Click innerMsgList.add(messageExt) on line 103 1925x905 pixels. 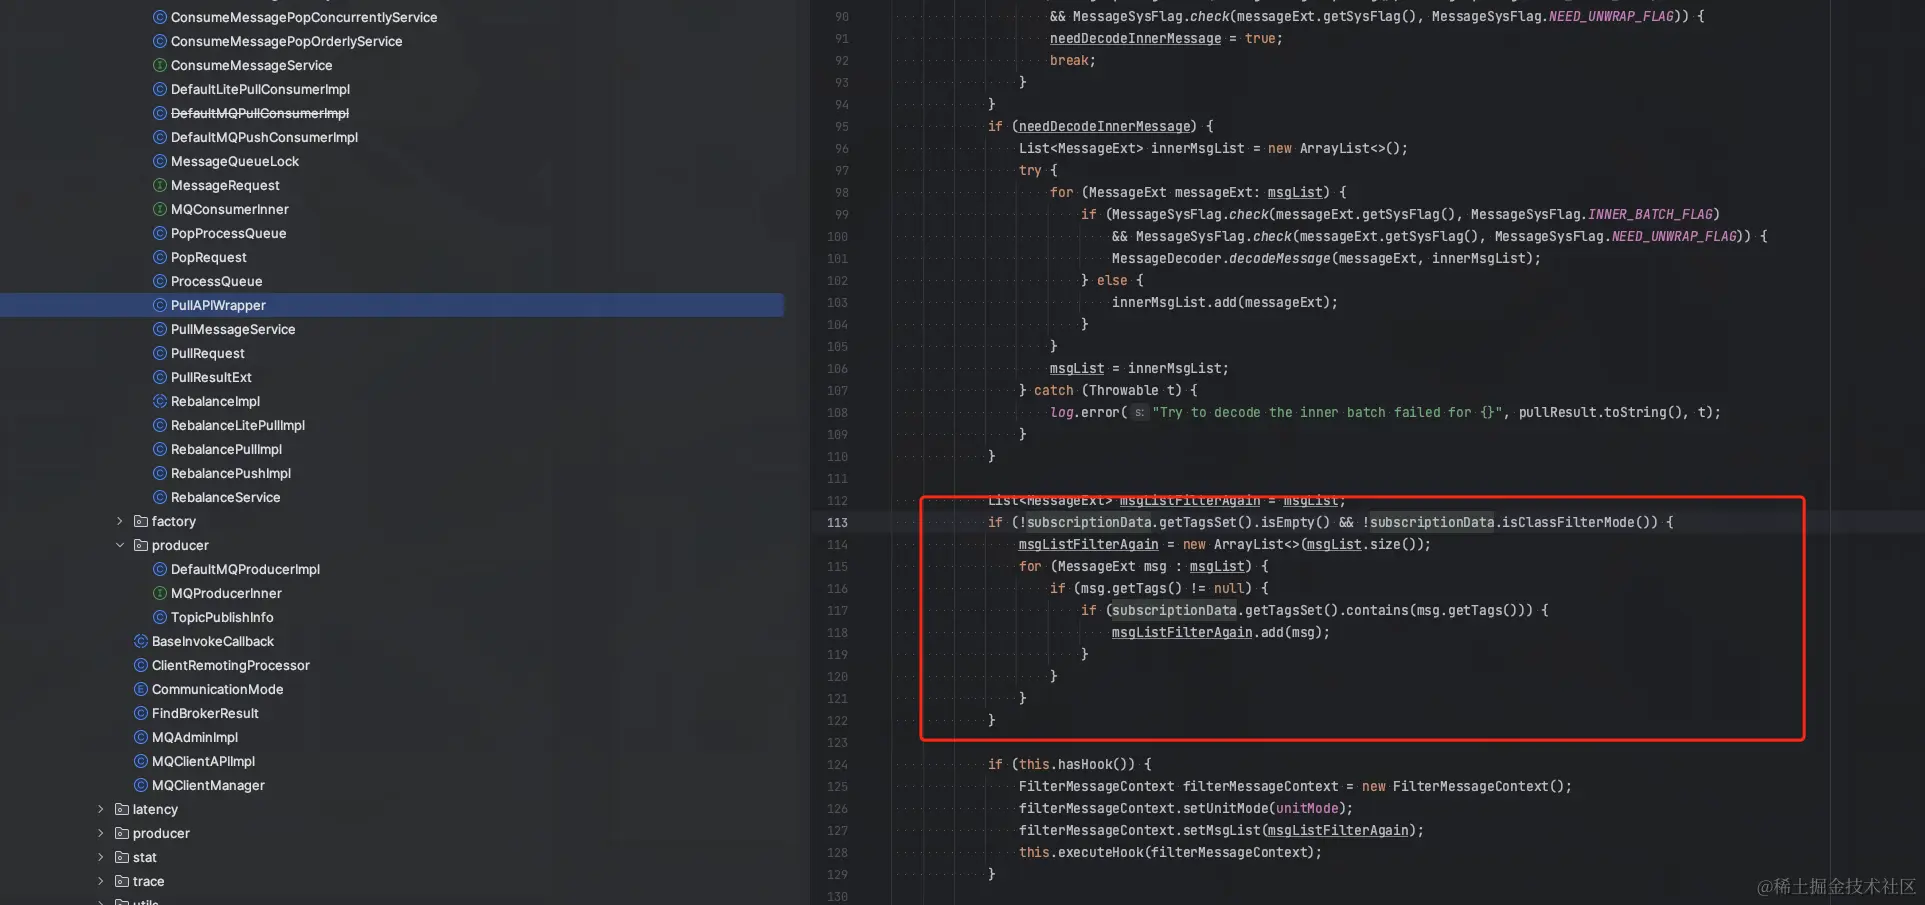pyautogui.click(x=1224, y=302)
